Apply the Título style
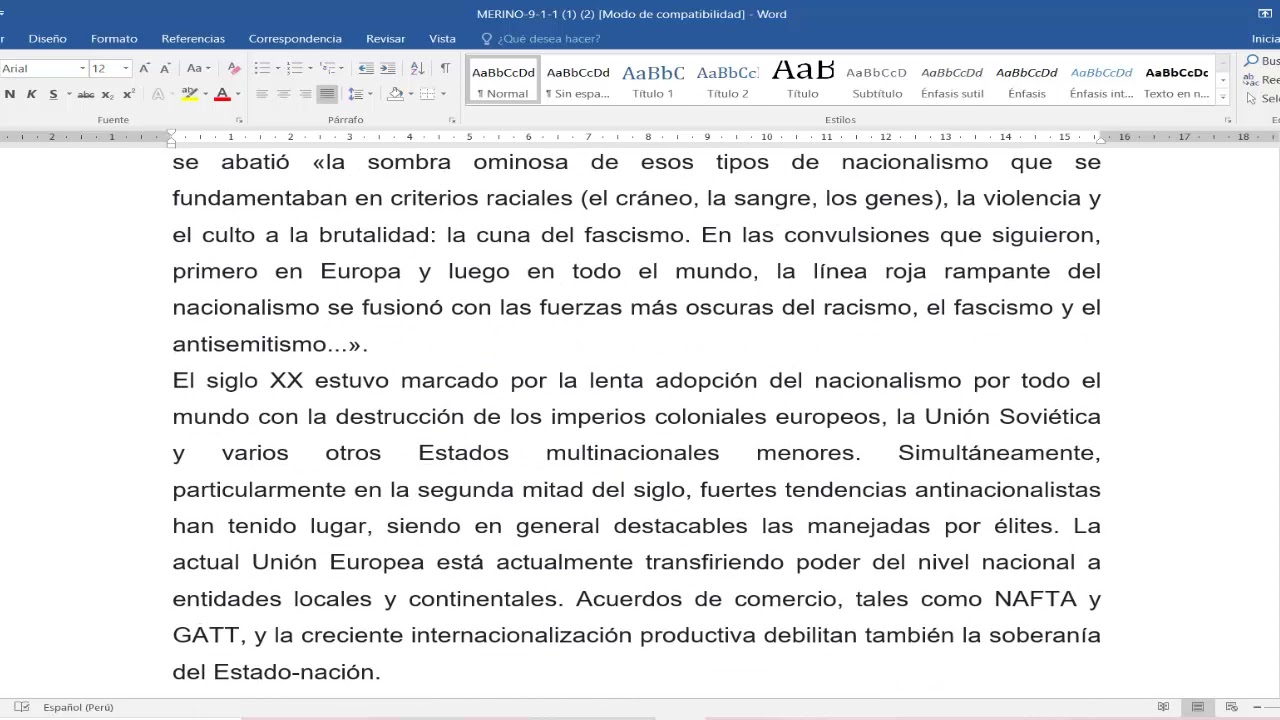1280x720 pixels. (802, 82)
